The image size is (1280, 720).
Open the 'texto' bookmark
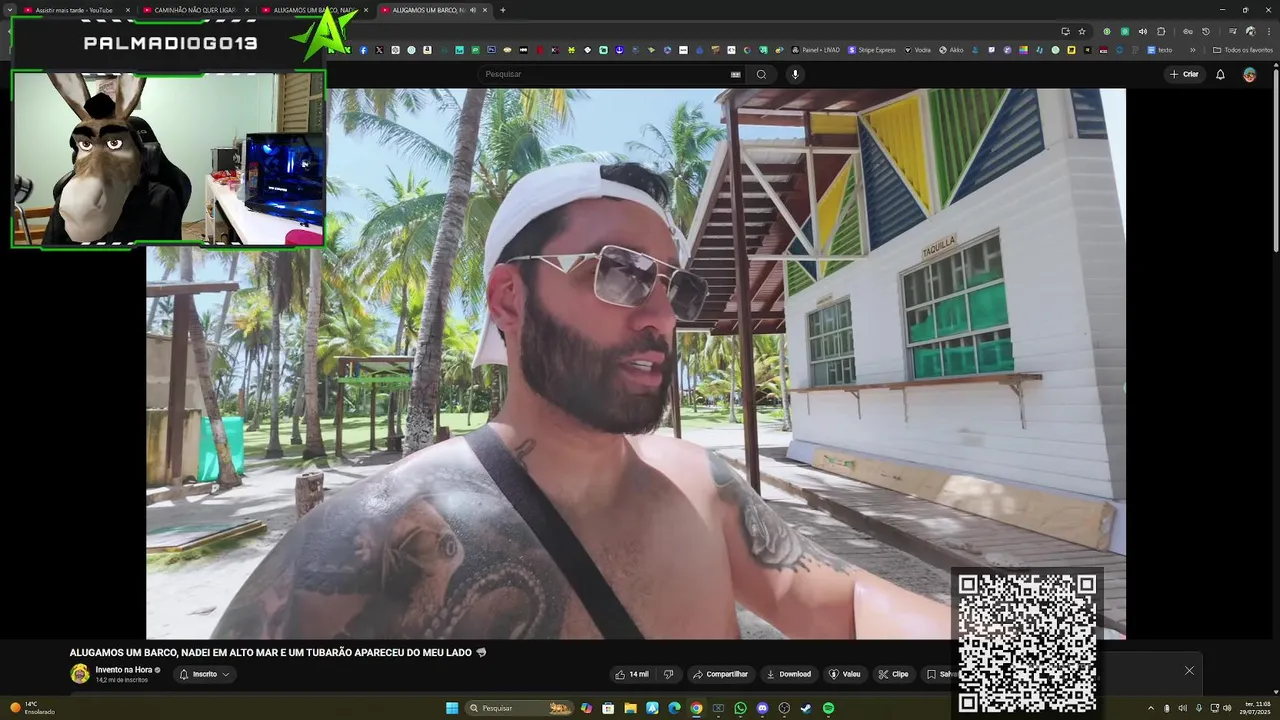coord(1160,50)
